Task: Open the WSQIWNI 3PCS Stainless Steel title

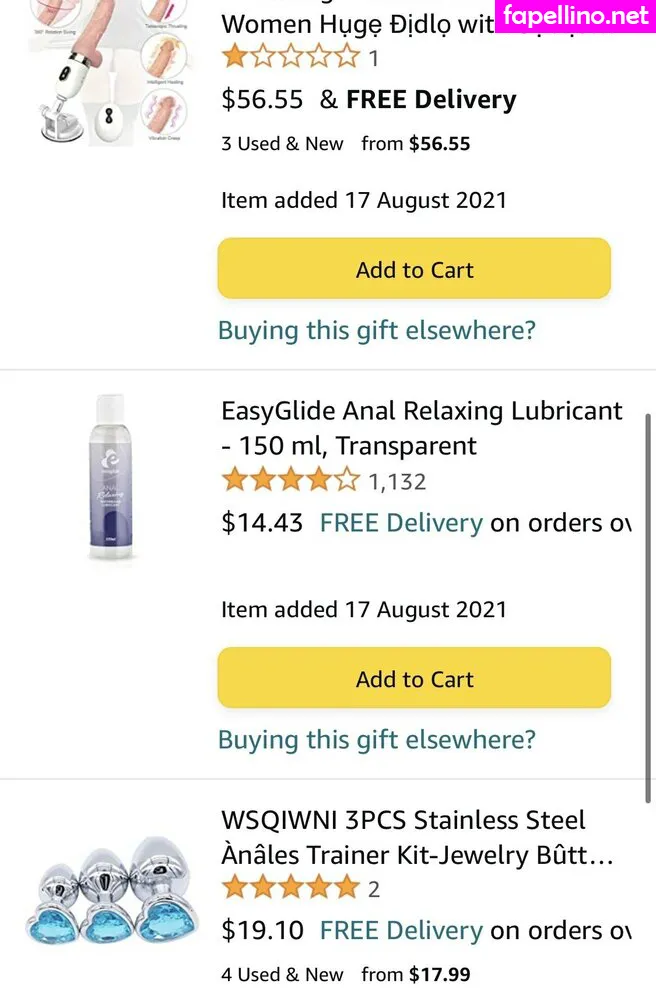Action: tap(417, 838)
